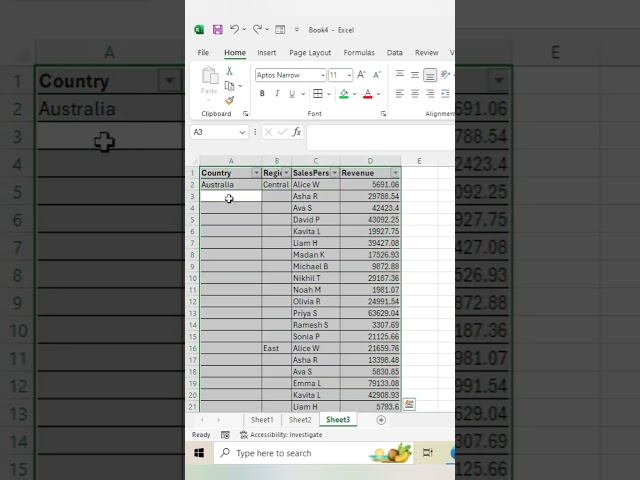The image size is (640, 480).
Task: Confirm entry with the formula bar checkmark
Action: point(282,132)
